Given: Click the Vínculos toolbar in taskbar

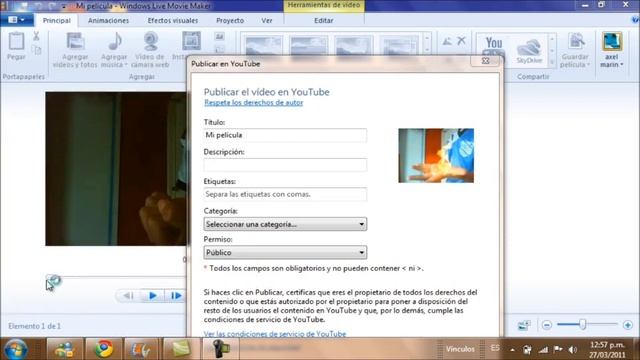Looking at the screenshot, I should [x=460, y=349].
